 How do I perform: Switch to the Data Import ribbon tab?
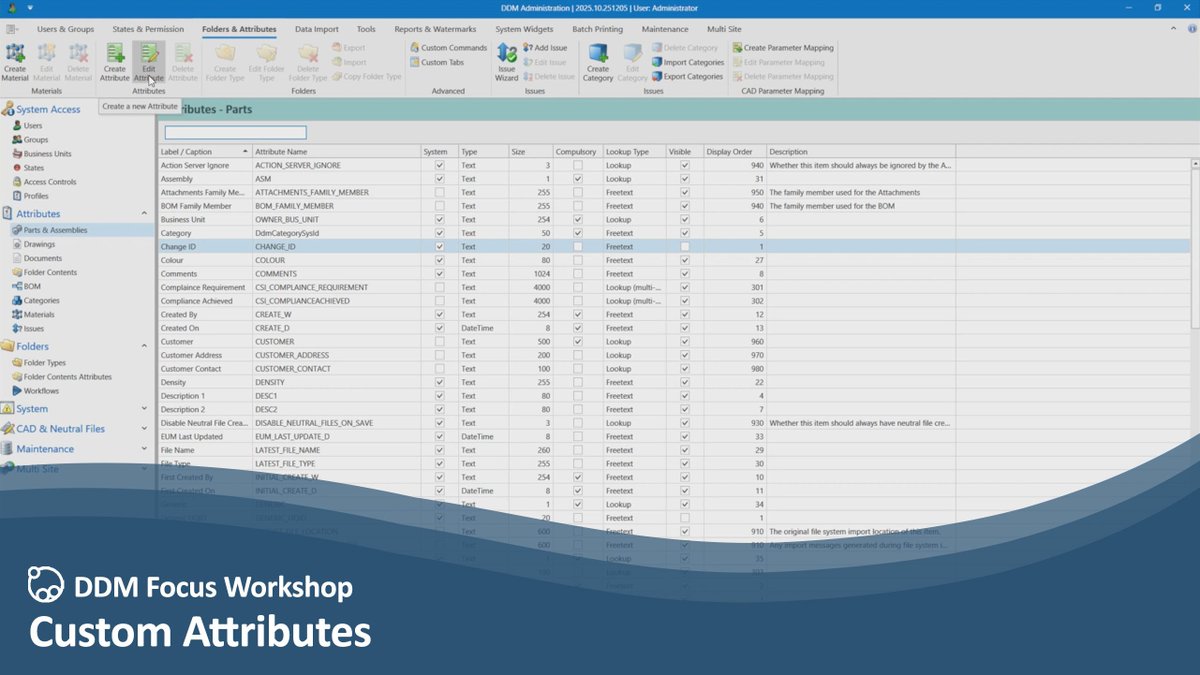click(x=316, y=29)
